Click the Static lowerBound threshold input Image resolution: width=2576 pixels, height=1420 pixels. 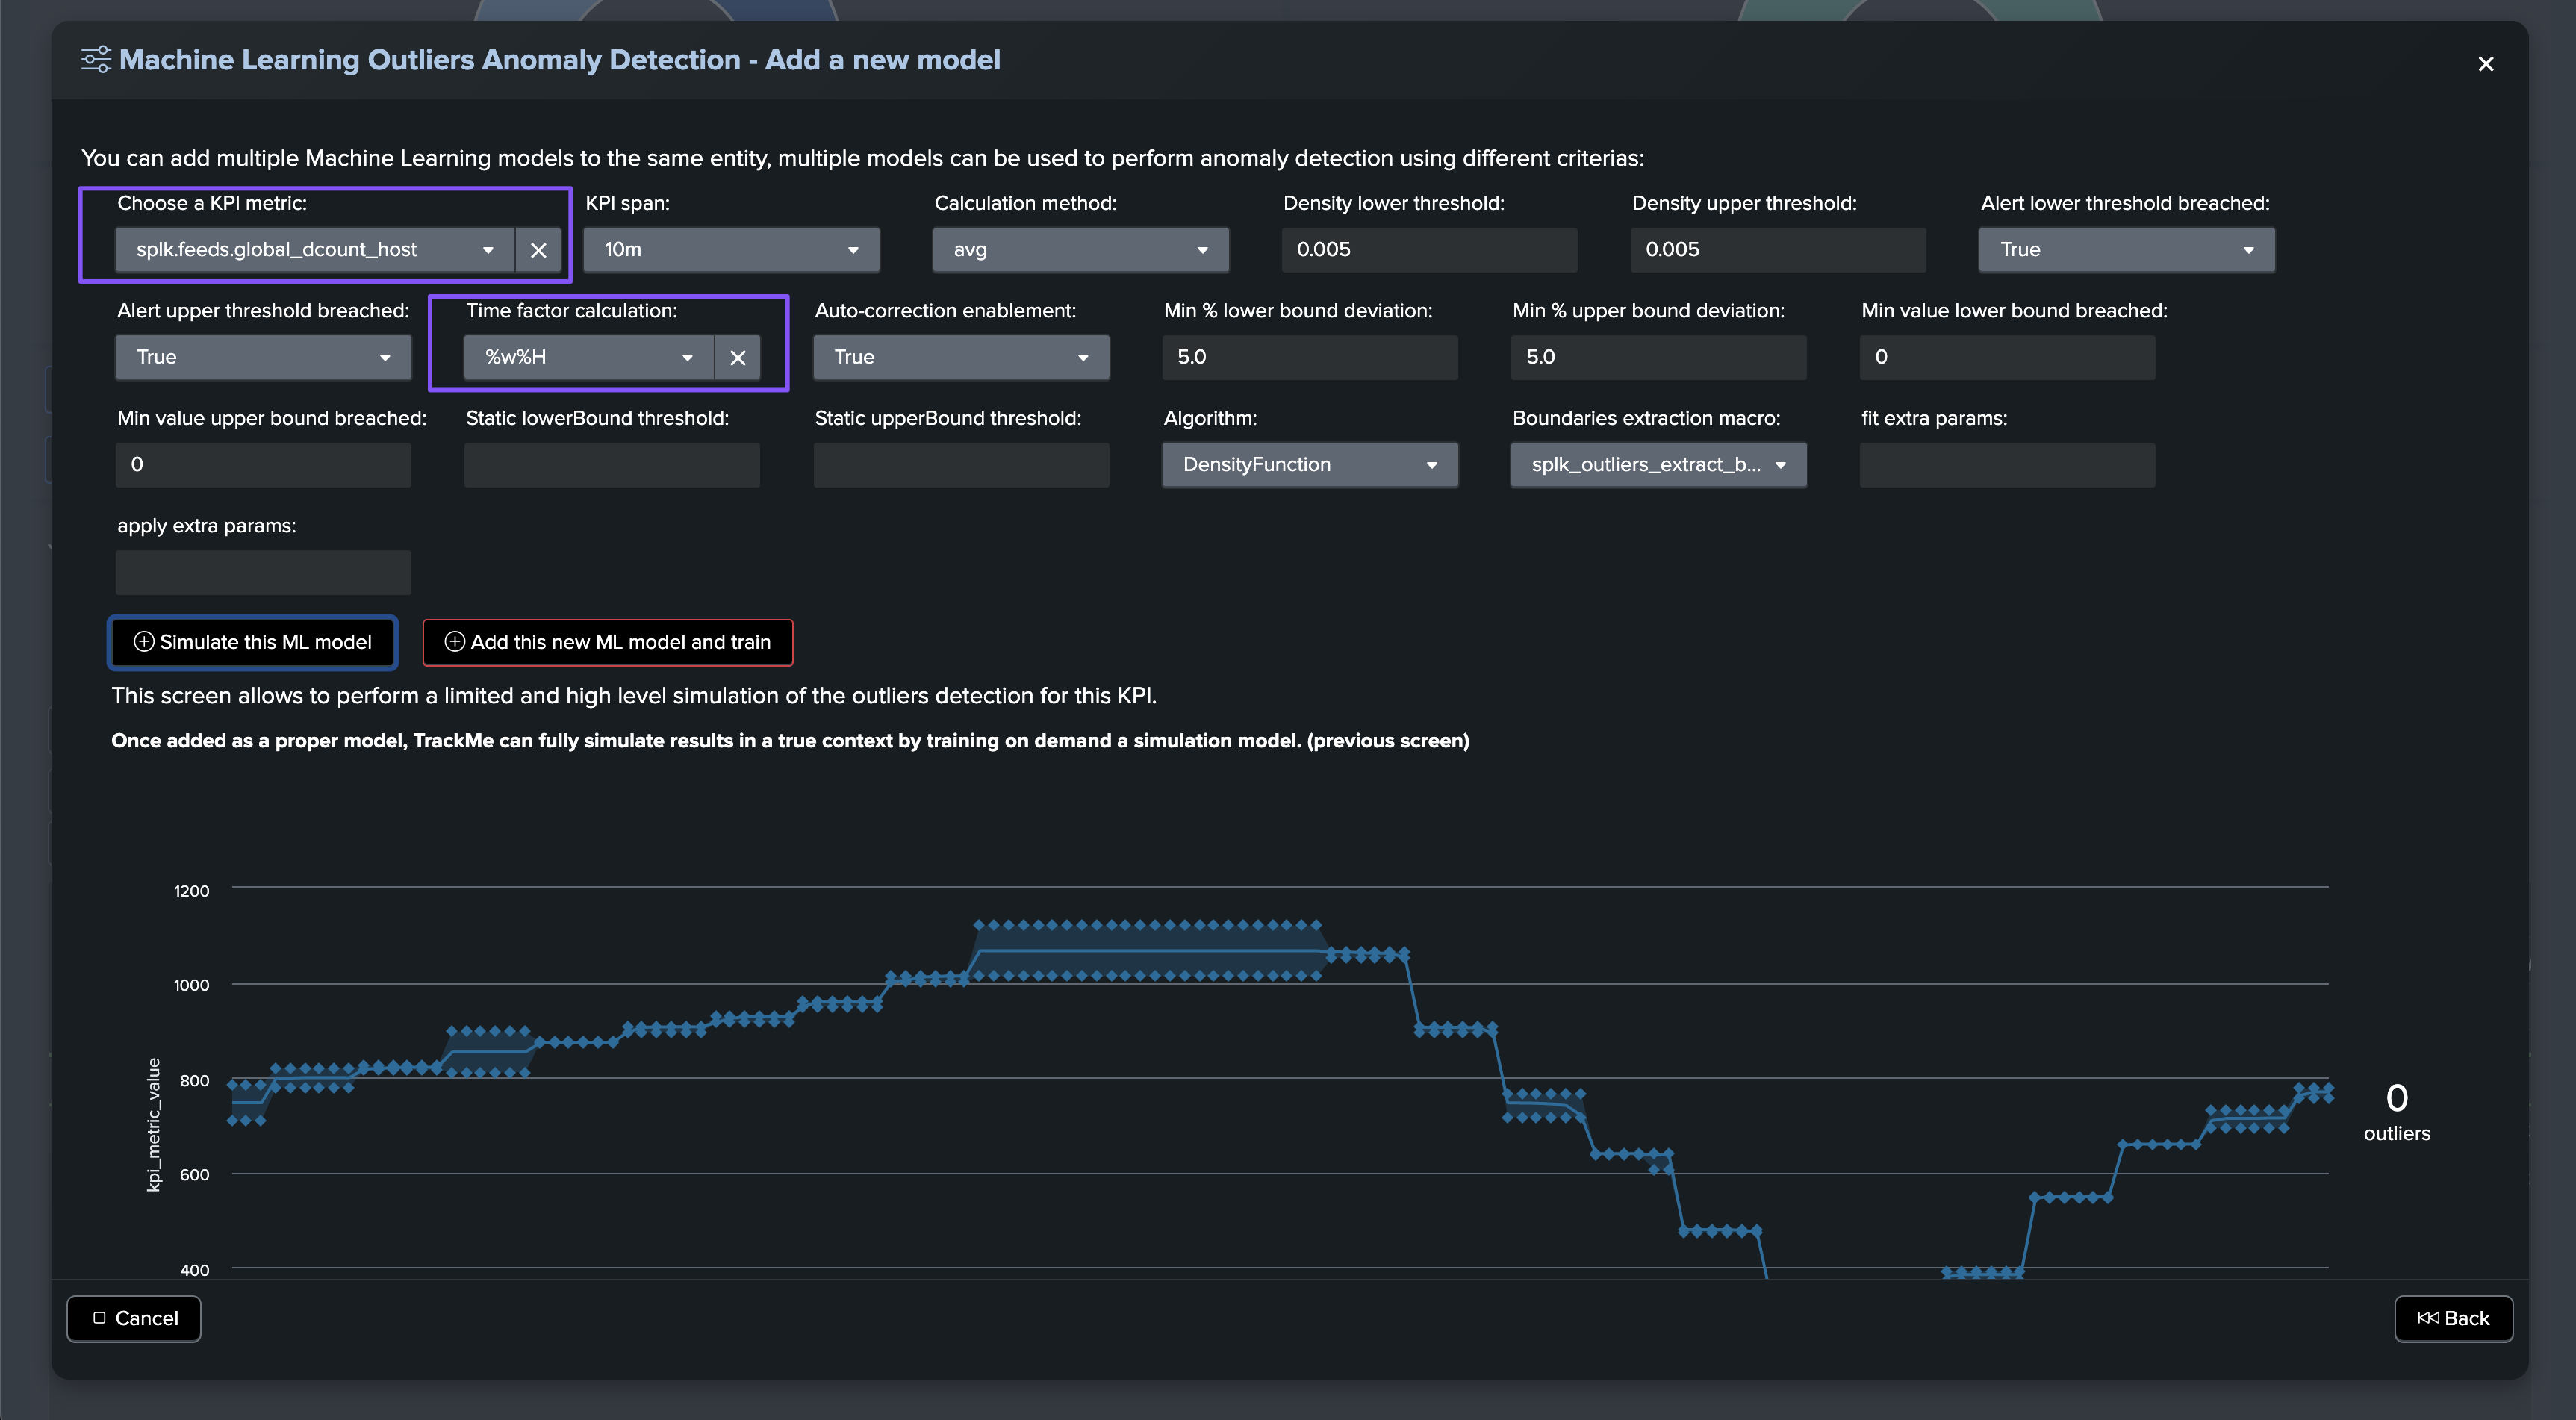click(x=612, y=465)
